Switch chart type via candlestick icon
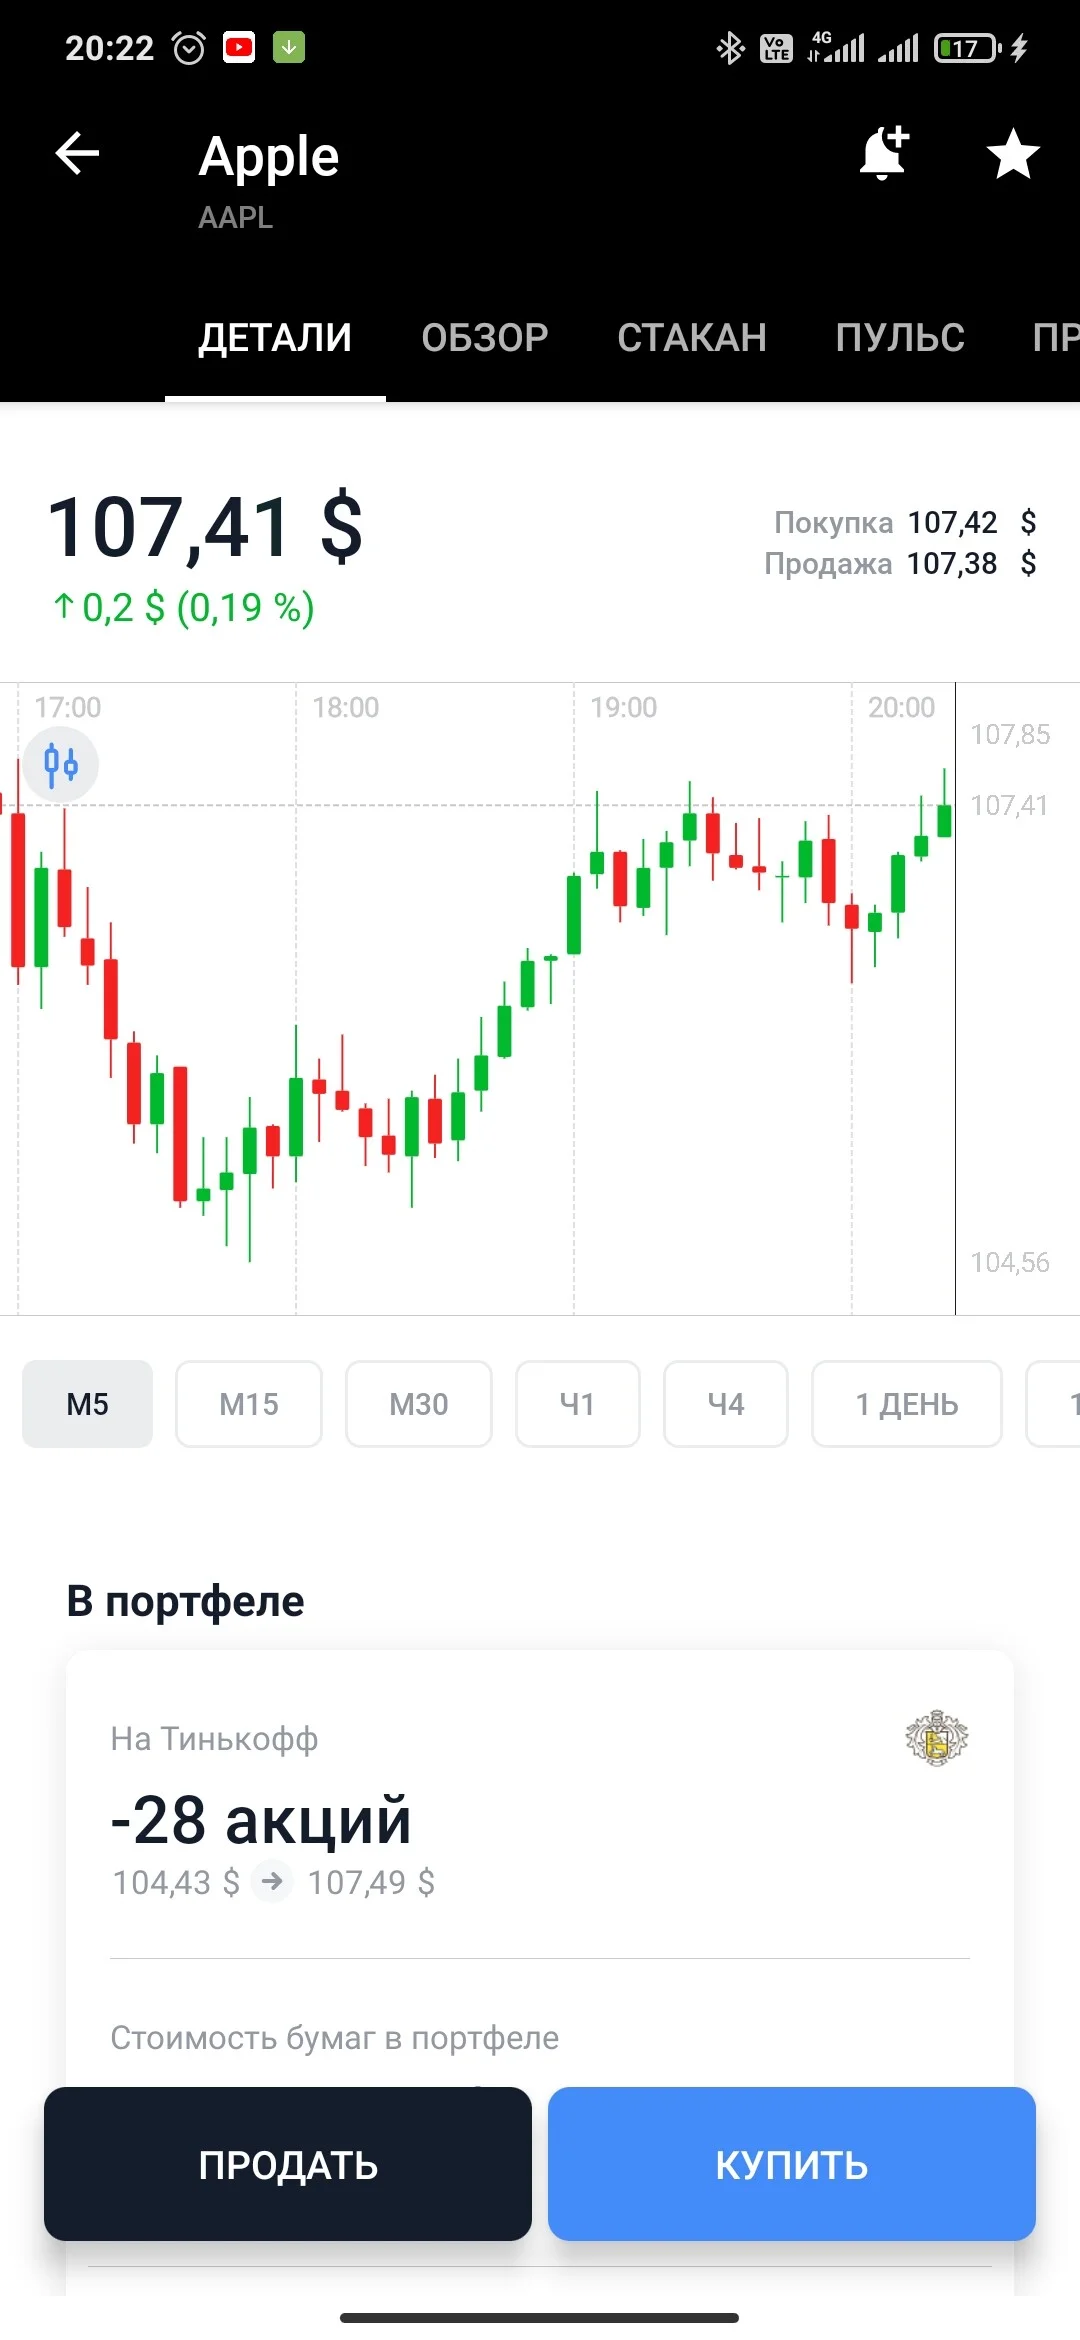 point(61,765)
